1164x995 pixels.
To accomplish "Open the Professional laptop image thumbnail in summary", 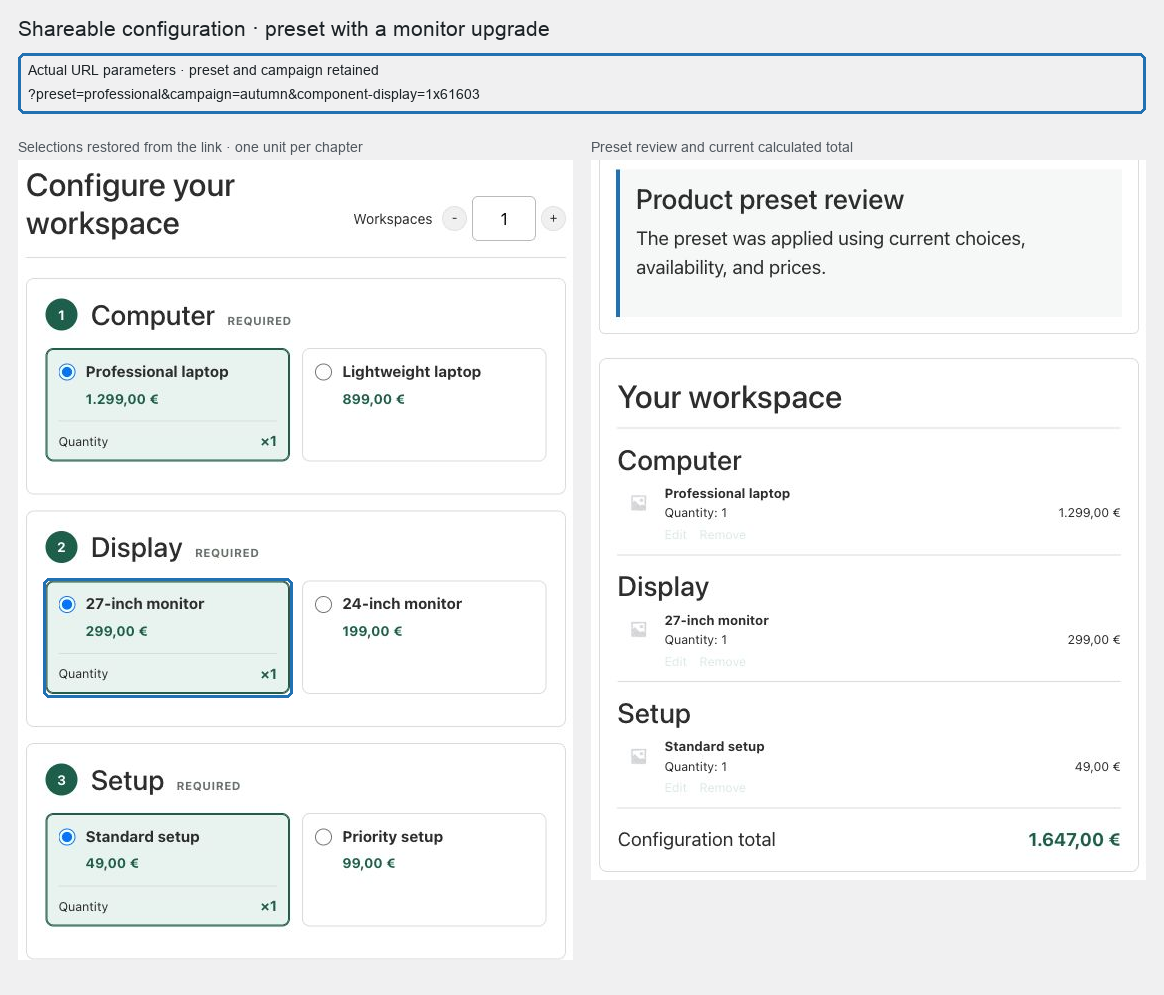I will tap(638, 503).
